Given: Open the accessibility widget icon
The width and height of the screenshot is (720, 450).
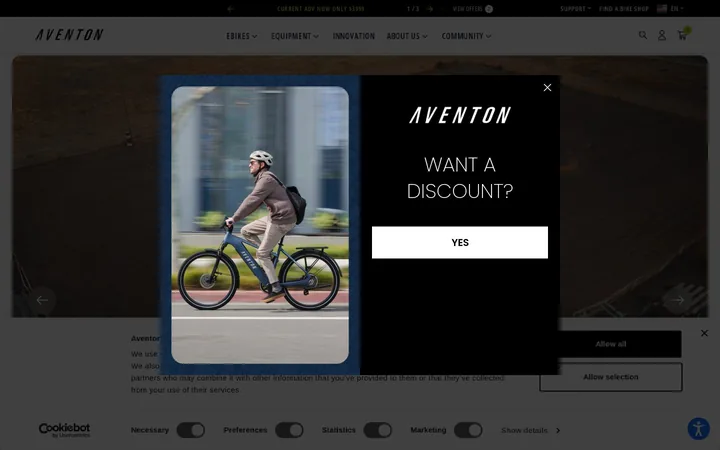Looking at the screenshot, I should (698, 429).
